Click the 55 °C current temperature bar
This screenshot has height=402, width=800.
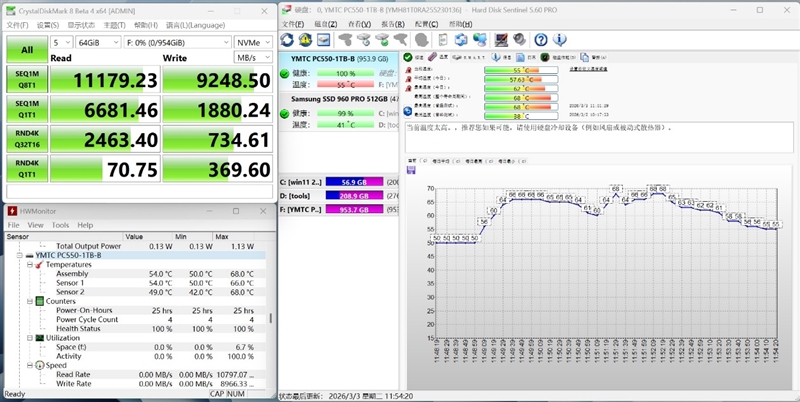[x=520, y=70]
